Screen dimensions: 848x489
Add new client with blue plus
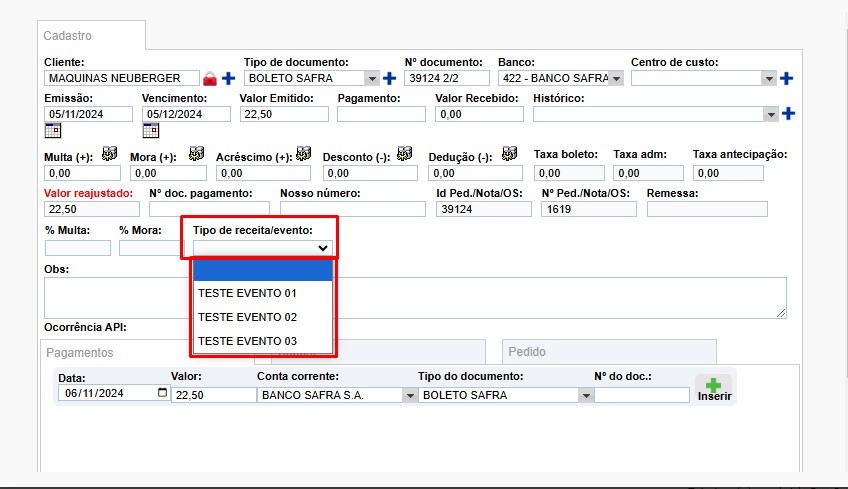pyautogui.click(x=229, y=78)
